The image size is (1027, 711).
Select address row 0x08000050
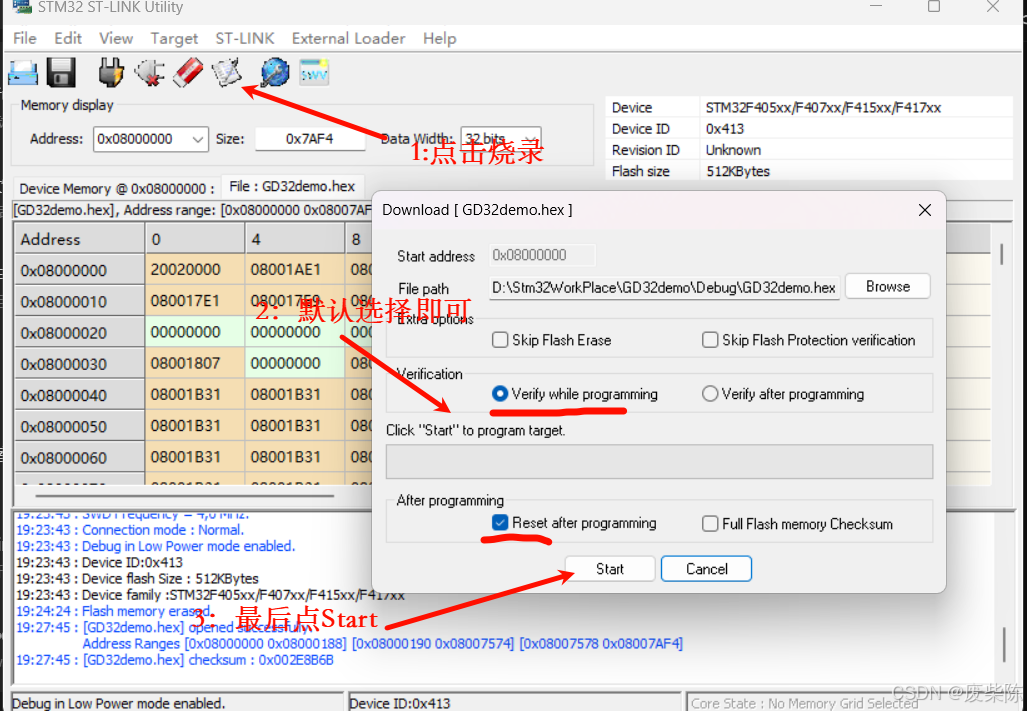coord(79,427)
